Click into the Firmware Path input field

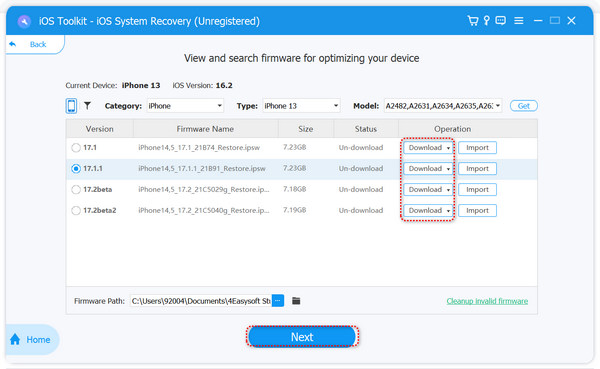(201, 301)
